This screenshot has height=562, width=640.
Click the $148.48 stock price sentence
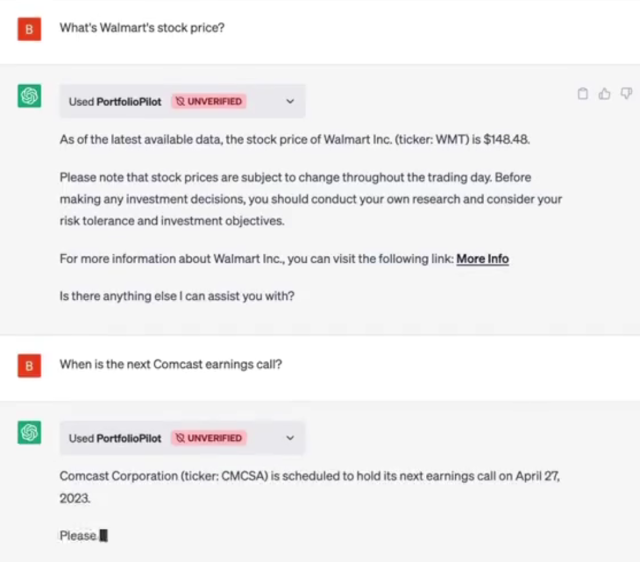tap(294, 140)
